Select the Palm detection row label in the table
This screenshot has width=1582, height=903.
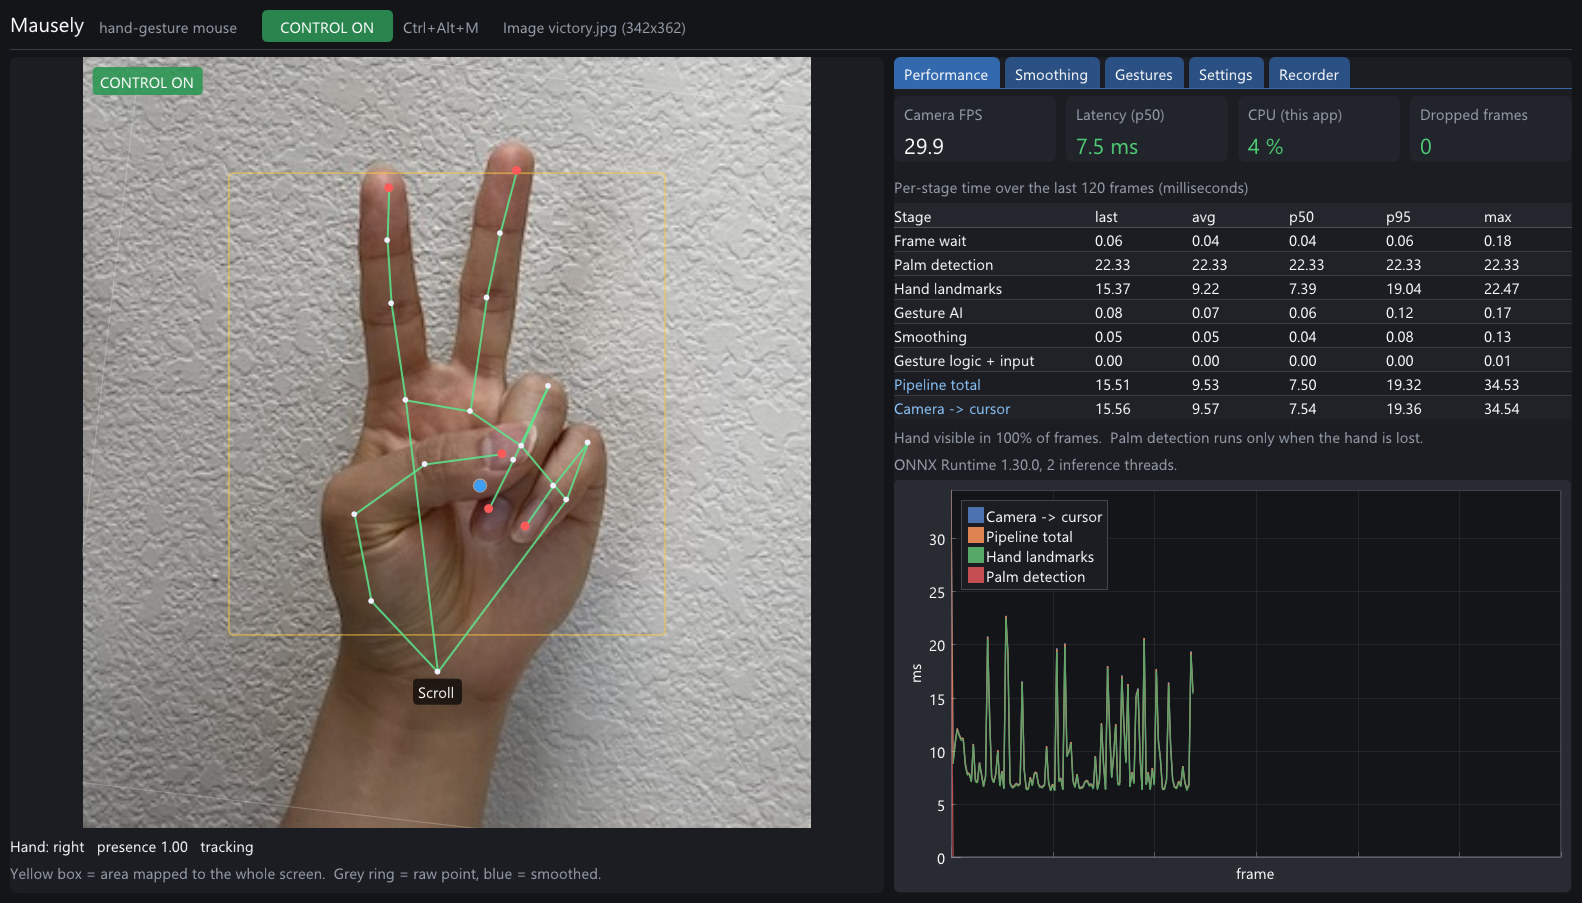(x=943, y=265)
